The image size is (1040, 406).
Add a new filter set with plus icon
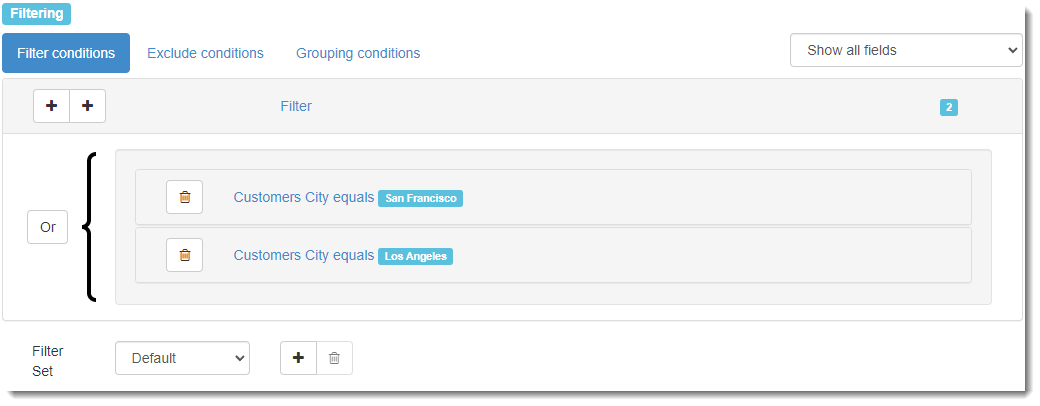(298, 358)
